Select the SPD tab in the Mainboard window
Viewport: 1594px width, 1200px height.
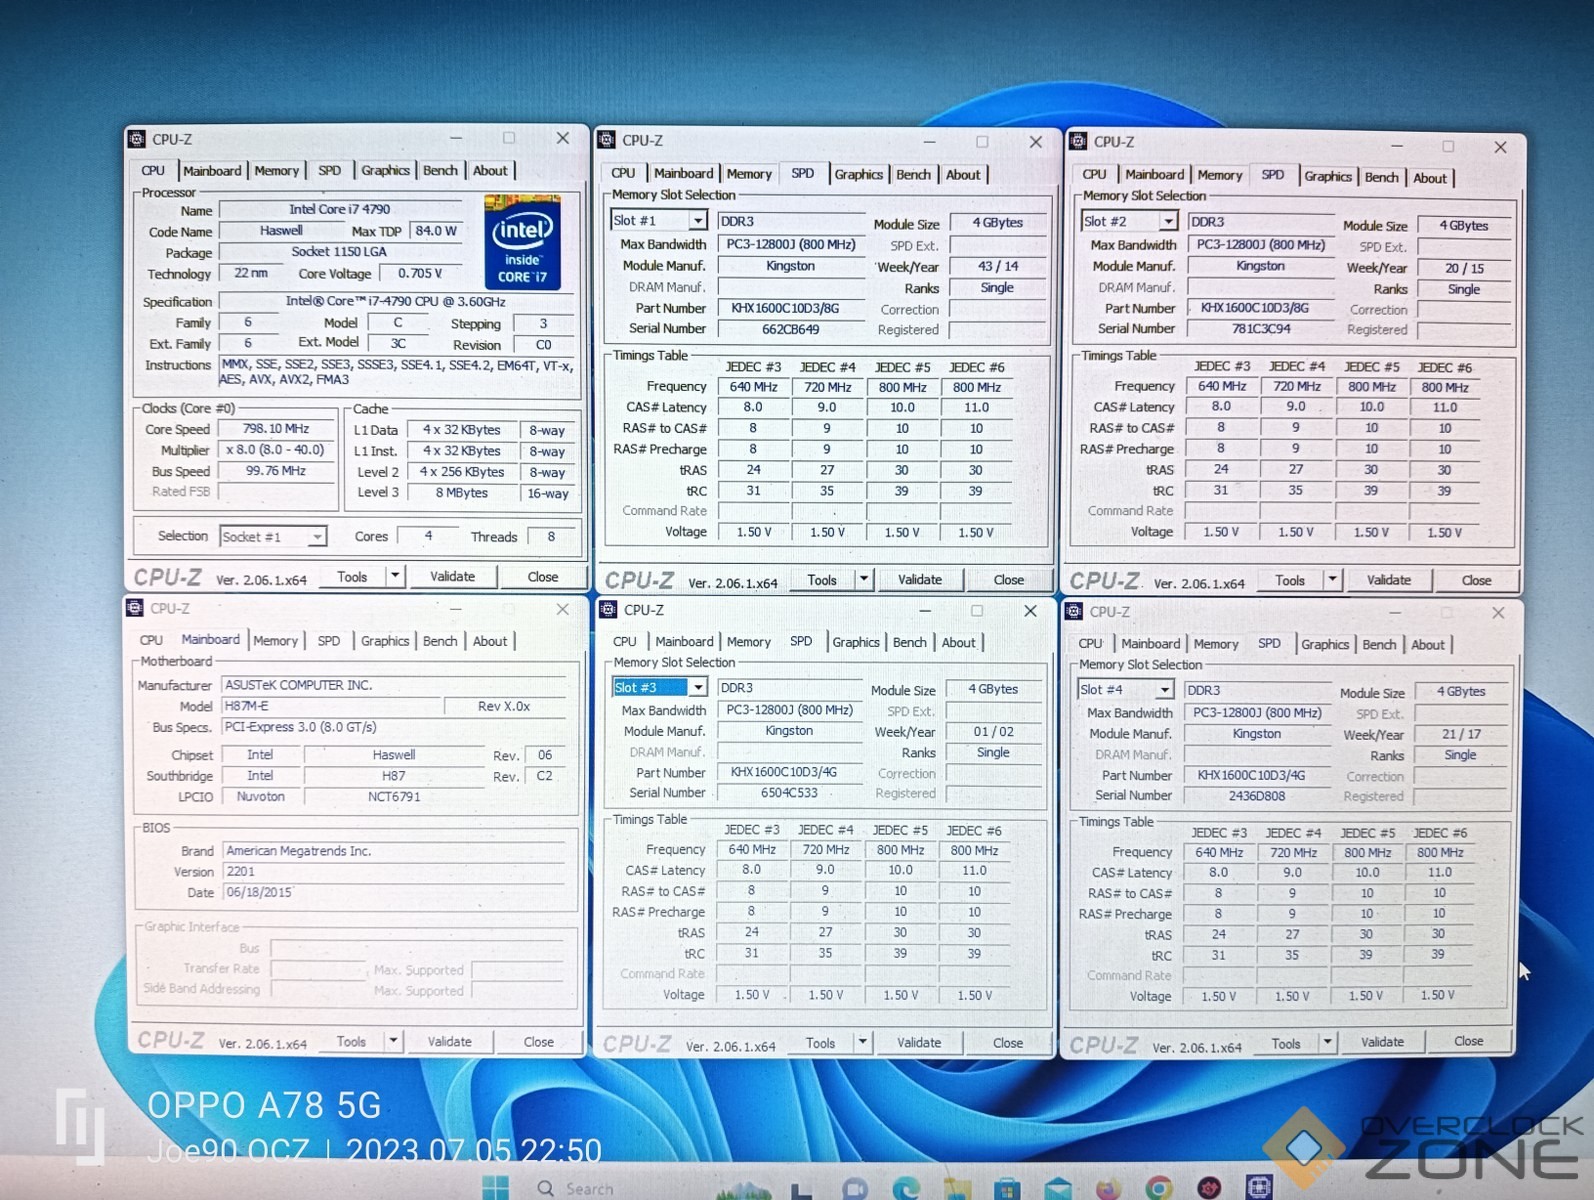point(329,641)
